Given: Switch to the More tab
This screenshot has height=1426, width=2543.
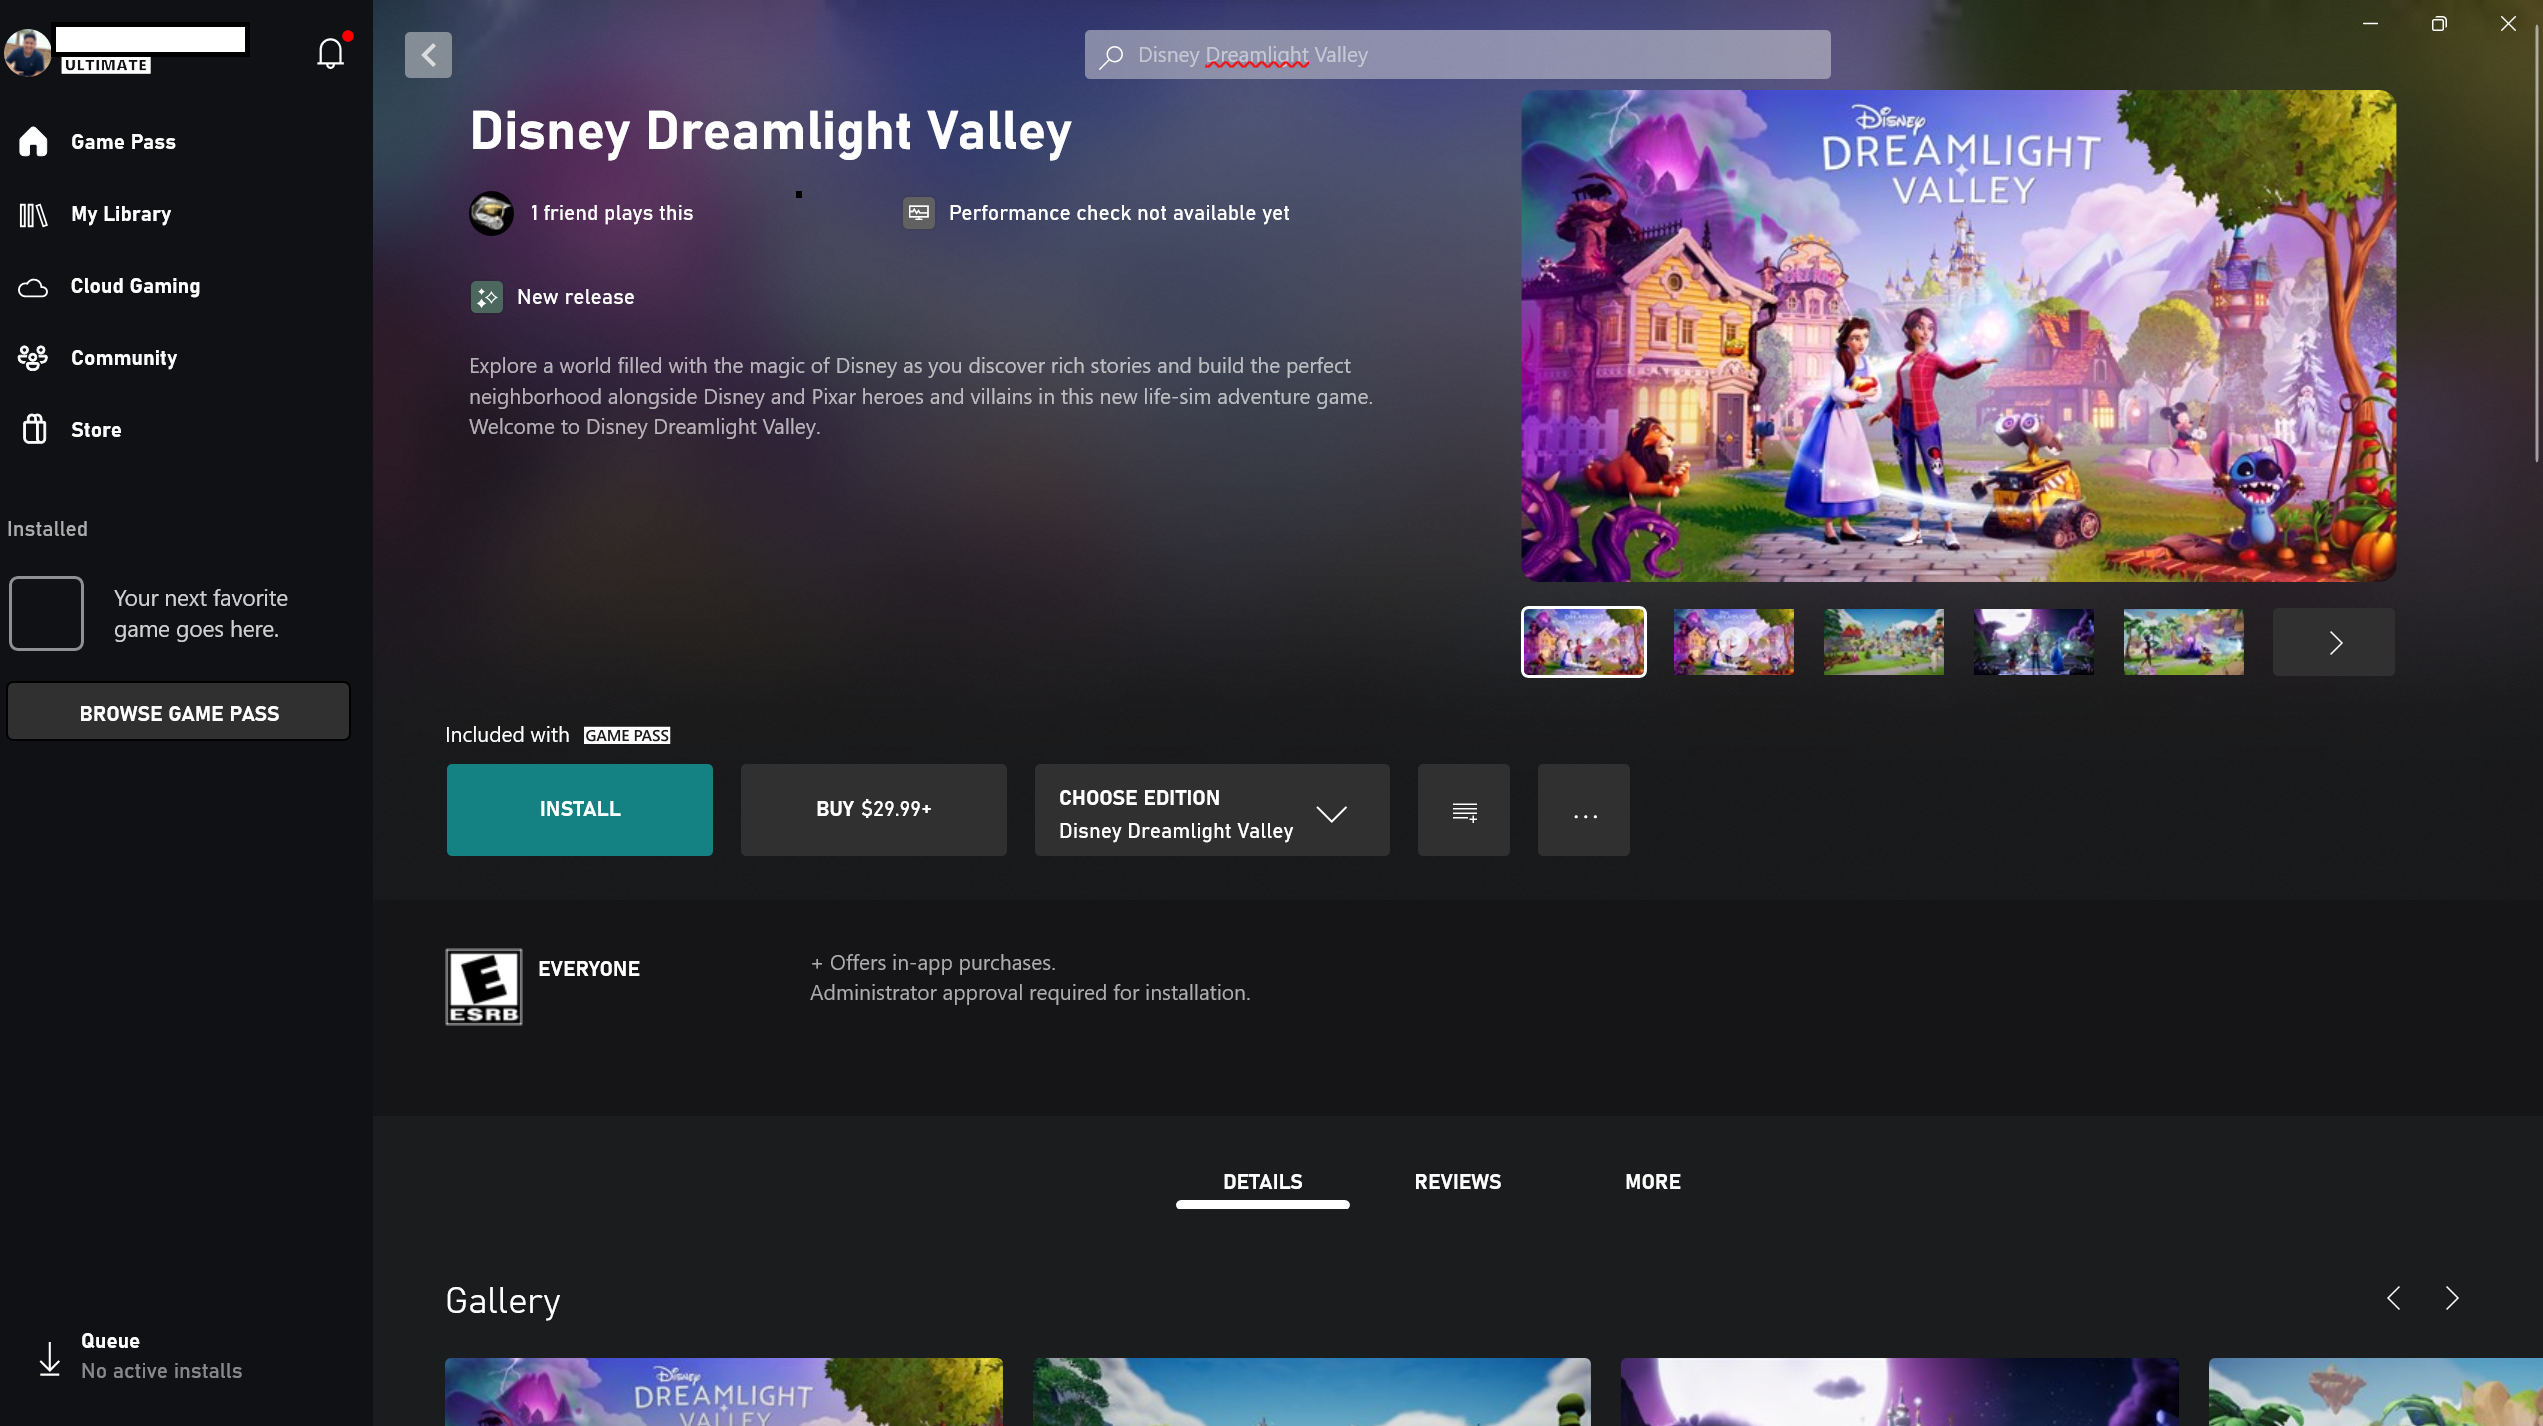Looking at the screenshot, I should click(1652, 1181).
